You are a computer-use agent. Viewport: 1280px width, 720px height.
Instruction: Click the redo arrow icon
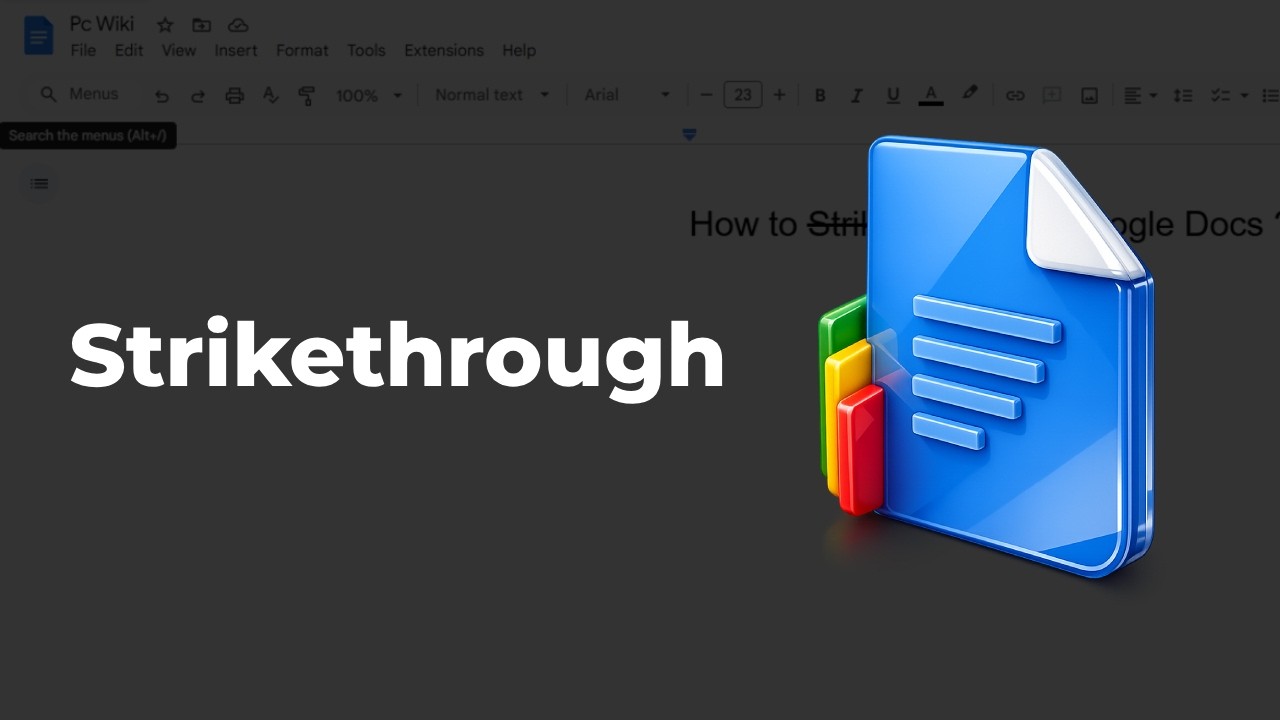197,96
